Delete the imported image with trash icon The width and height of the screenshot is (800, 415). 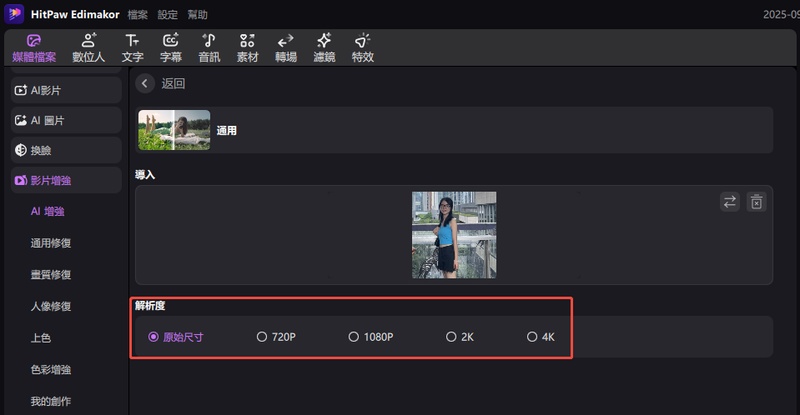pos(757,202)
